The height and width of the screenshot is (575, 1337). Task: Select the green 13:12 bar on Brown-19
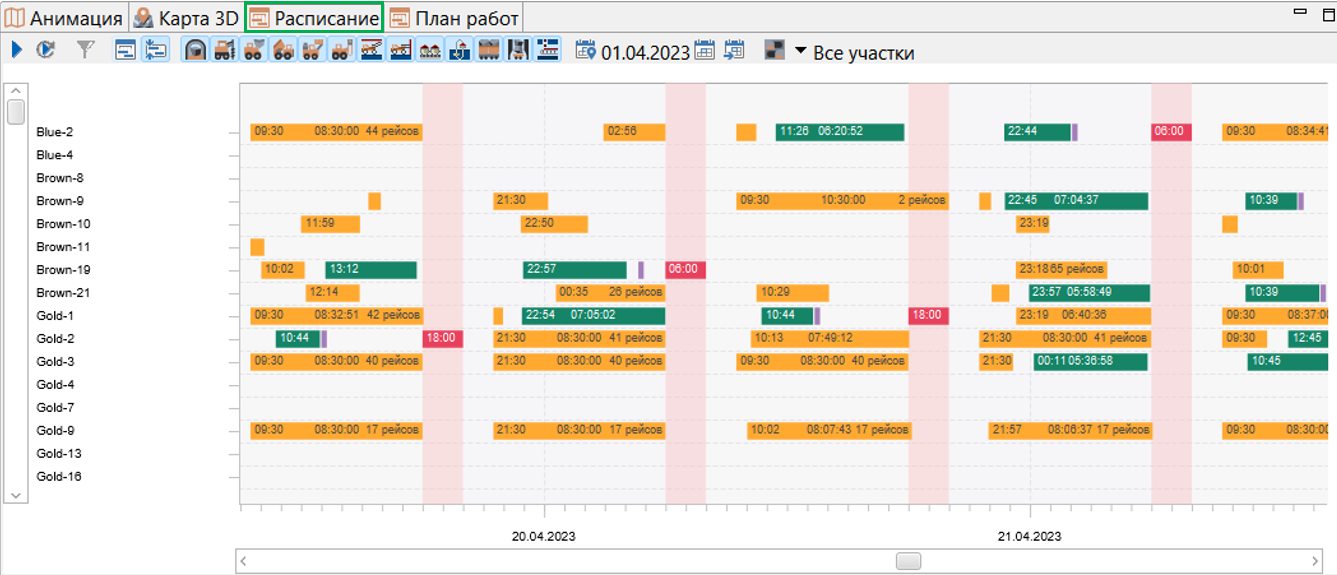coord(371,270)
